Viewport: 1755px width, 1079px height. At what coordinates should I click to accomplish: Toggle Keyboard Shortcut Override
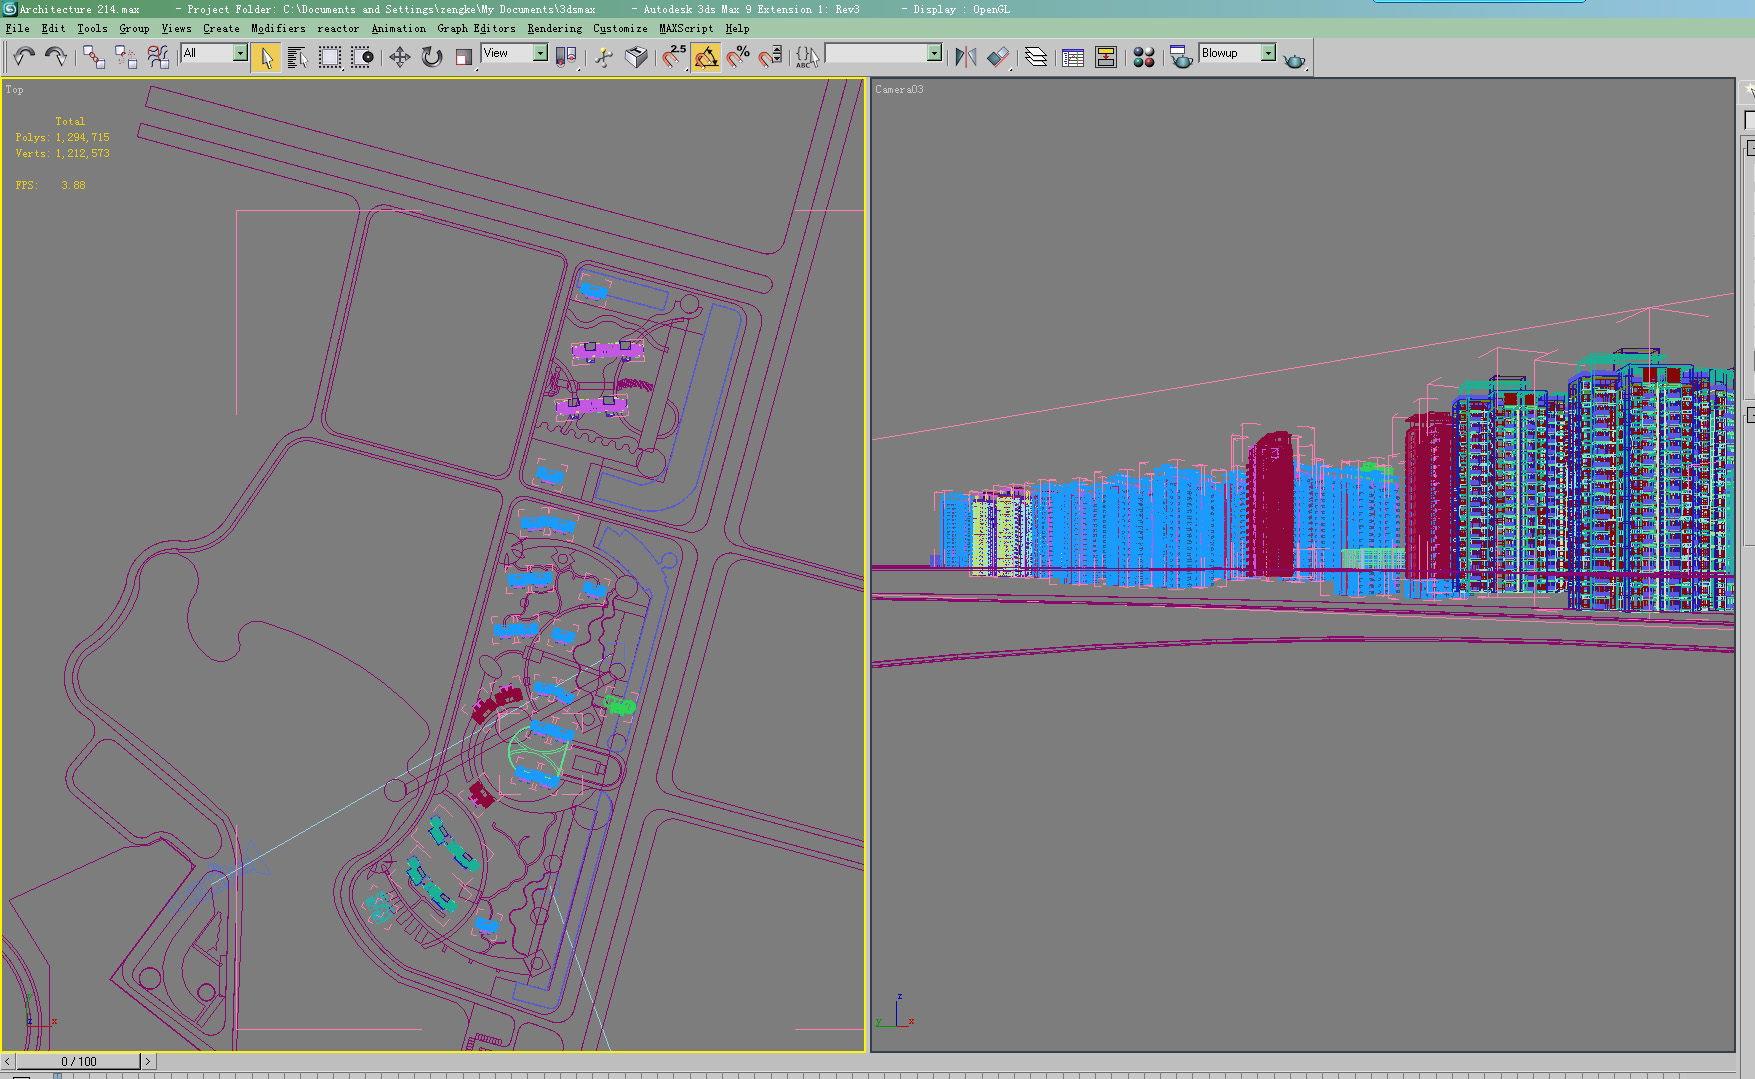click(x=636, y=57)
